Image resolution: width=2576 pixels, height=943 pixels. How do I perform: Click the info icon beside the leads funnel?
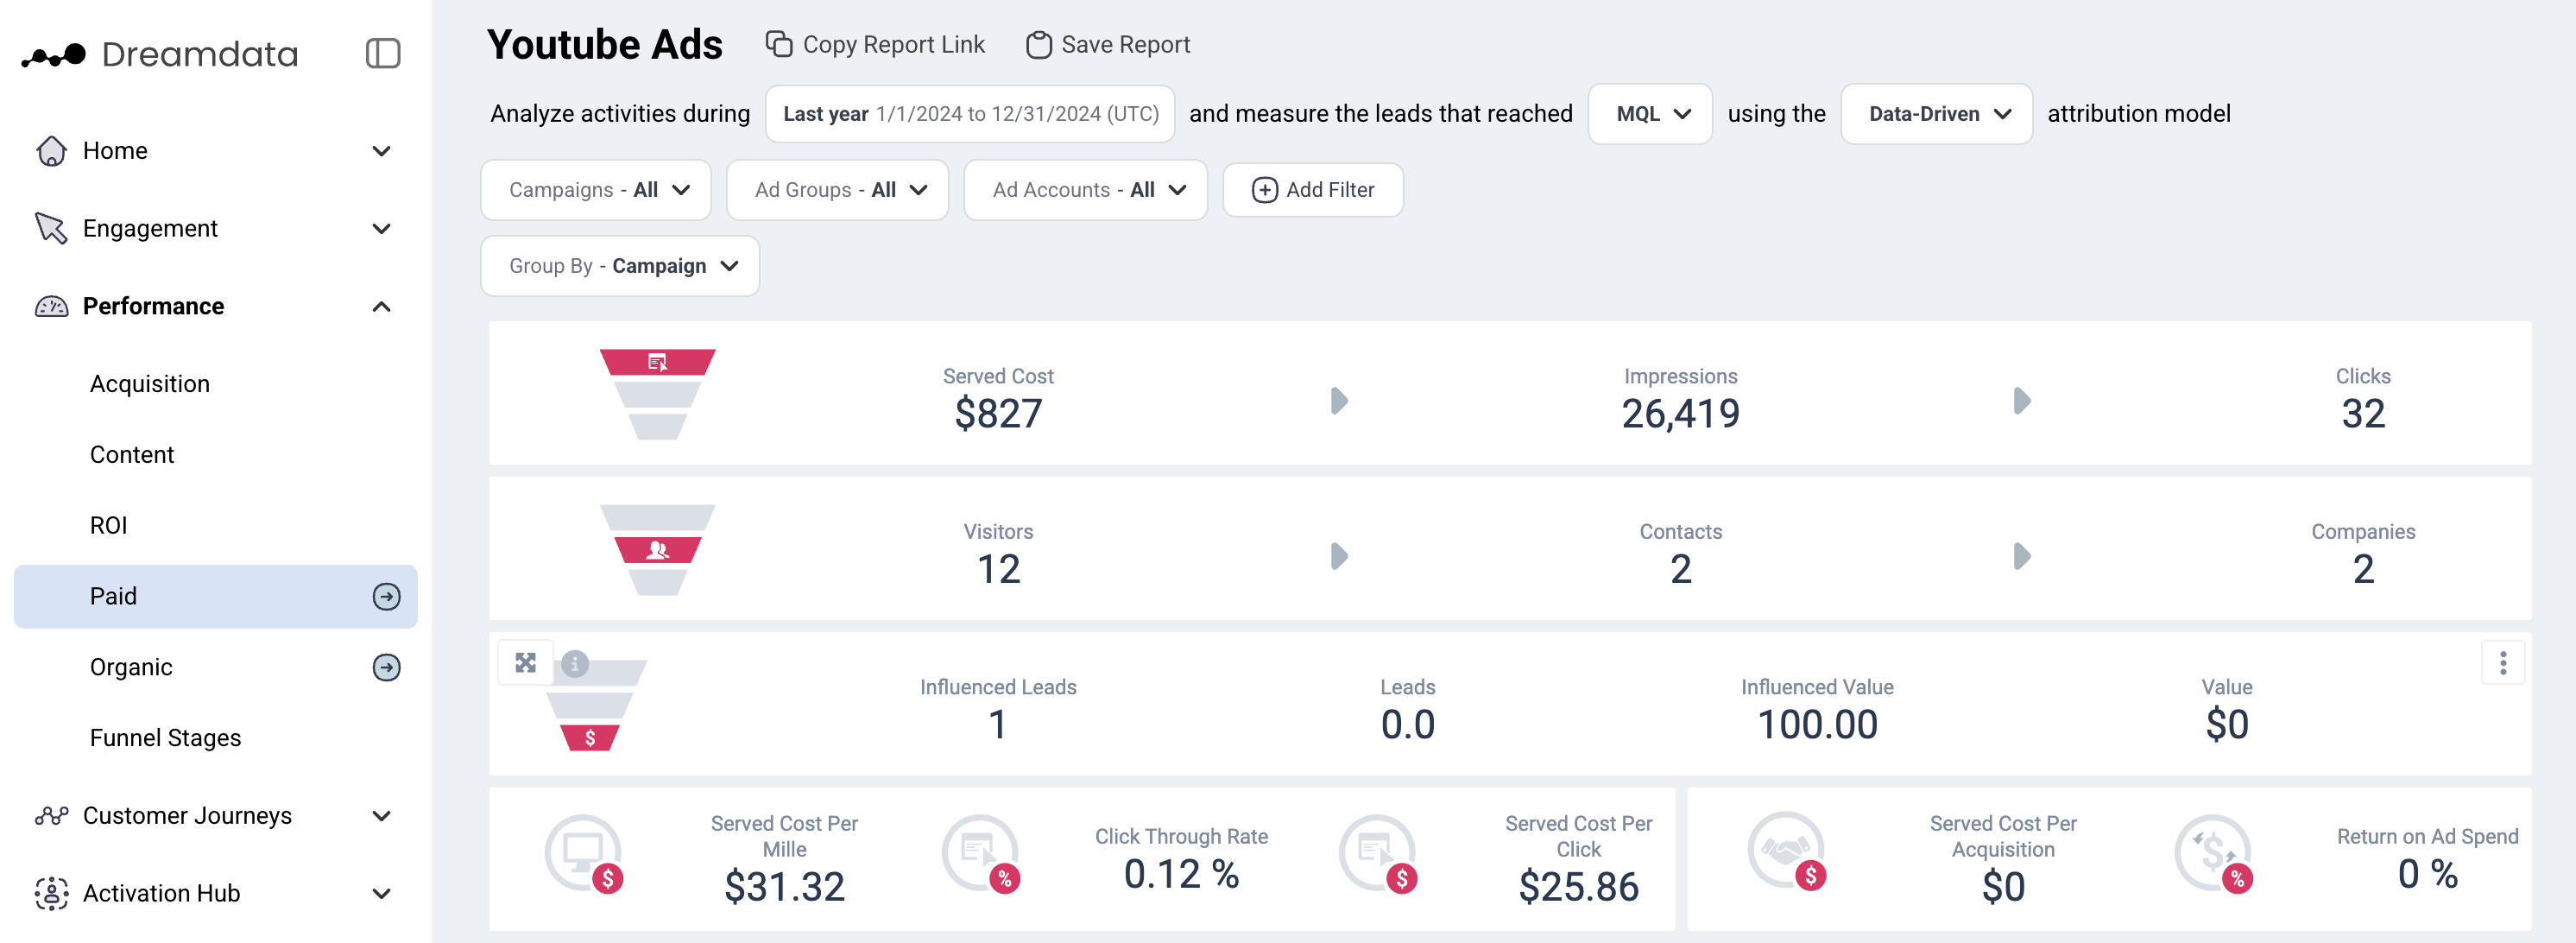click(575, 663)
